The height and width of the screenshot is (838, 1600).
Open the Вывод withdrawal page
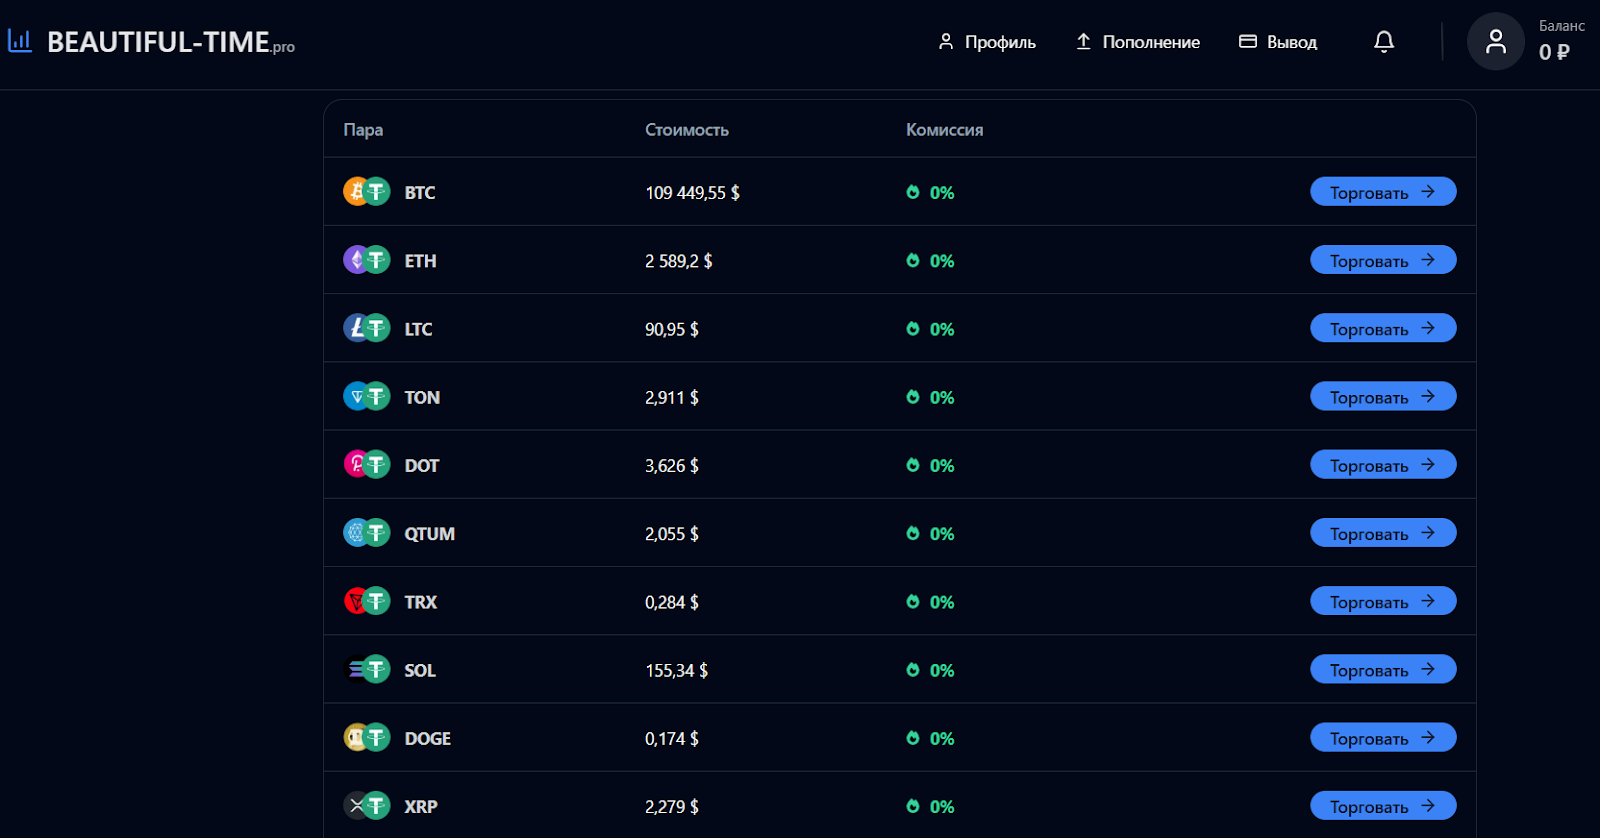(x=1278, y=42)
